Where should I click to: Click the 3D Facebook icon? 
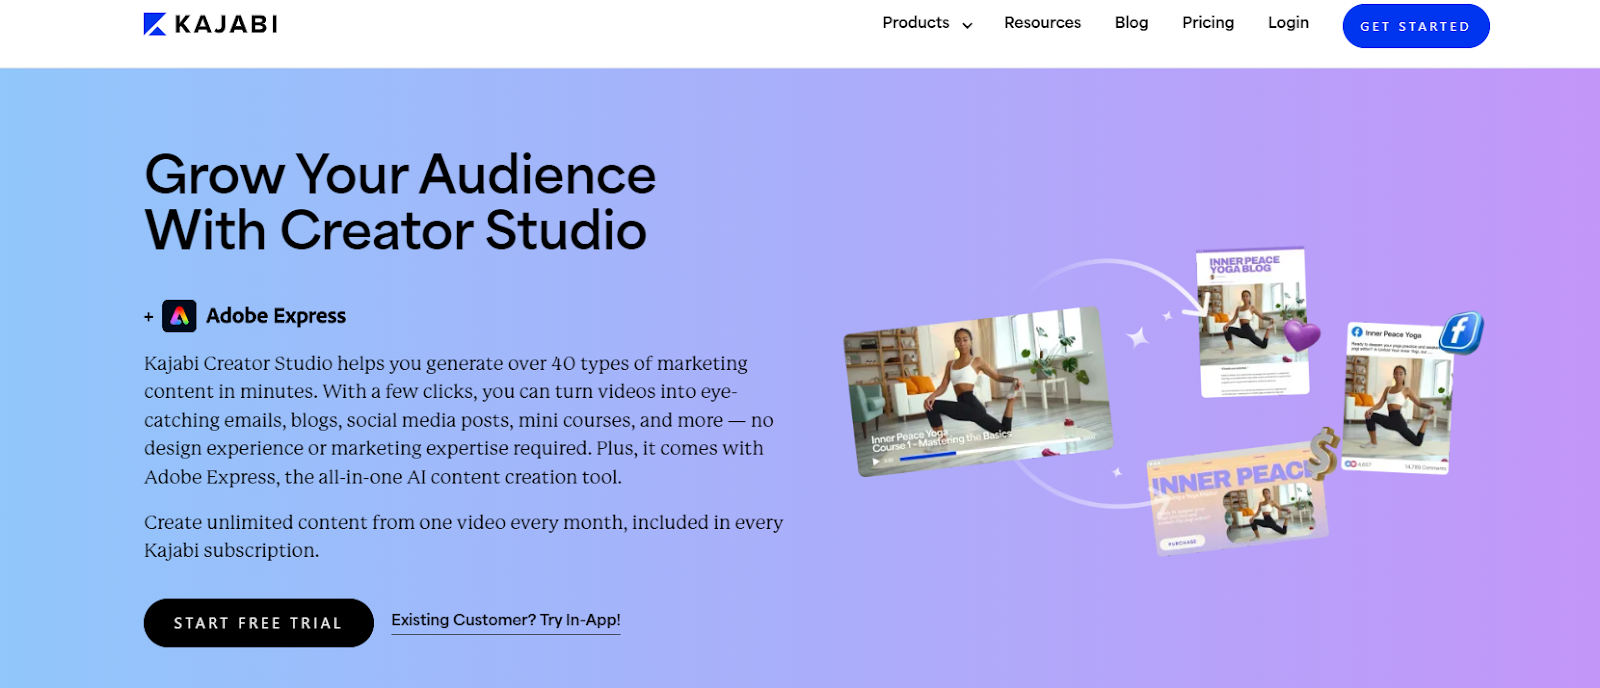pyautogui.click(x=1461, y=332)
